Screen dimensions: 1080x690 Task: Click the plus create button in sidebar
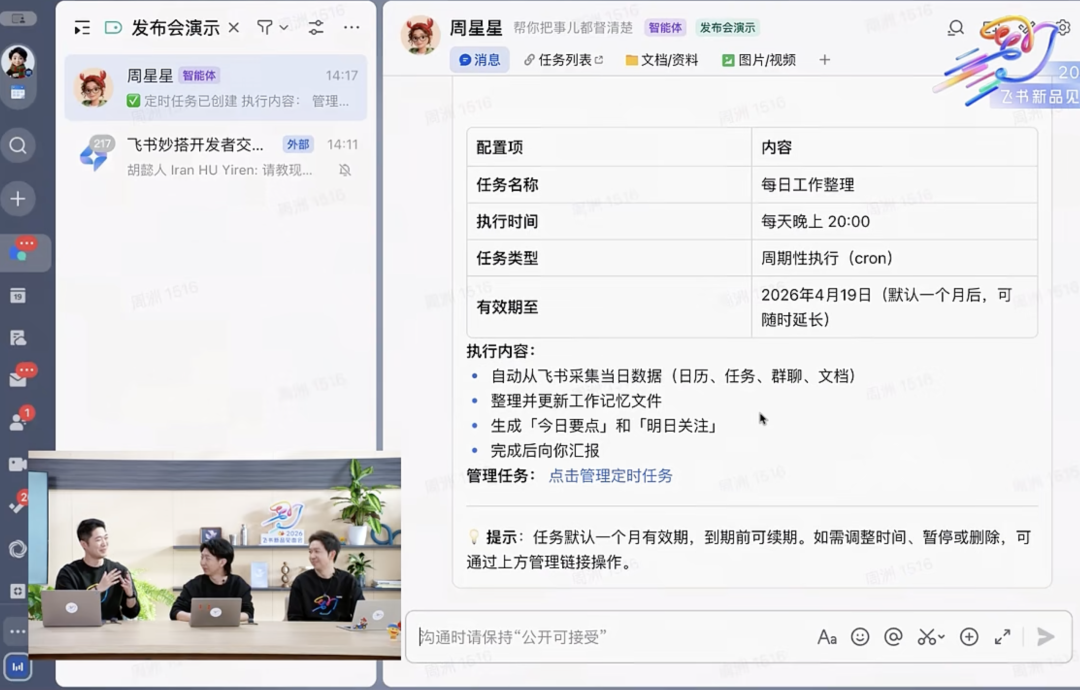tap(18, 199)
